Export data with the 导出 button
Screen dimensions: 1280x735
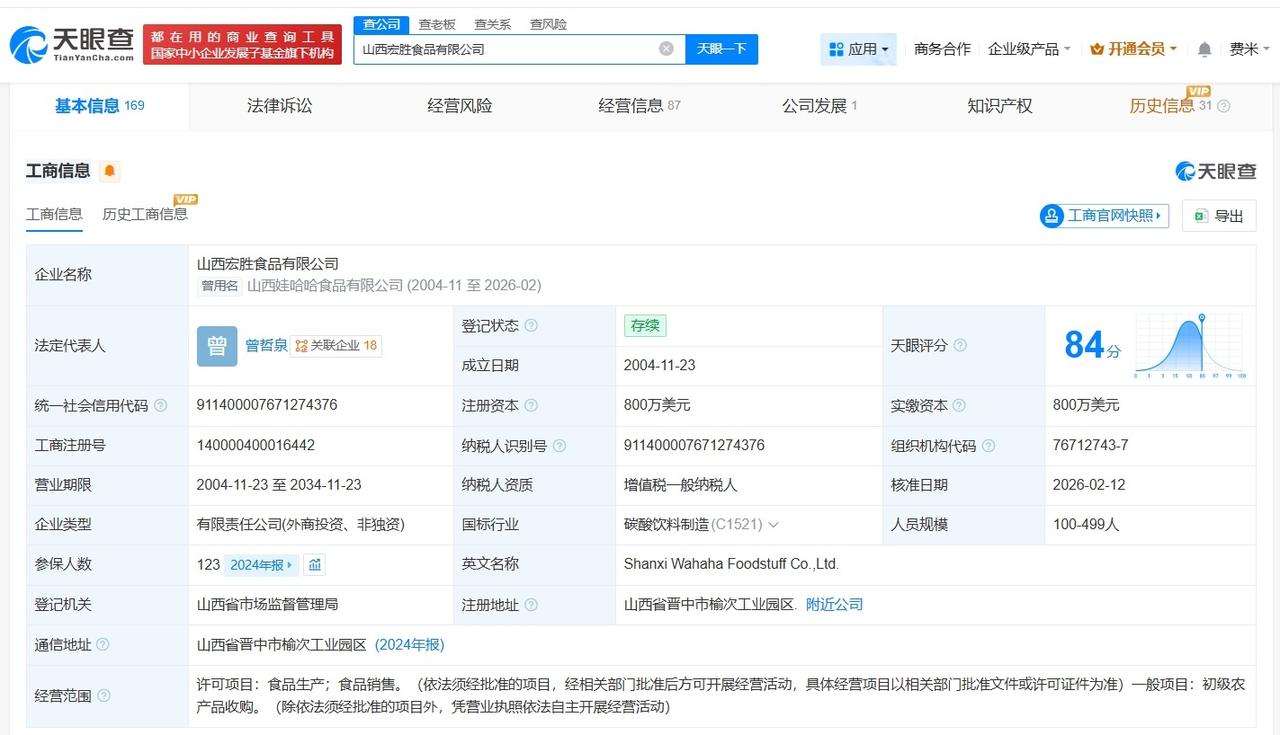pos(1219,216)
